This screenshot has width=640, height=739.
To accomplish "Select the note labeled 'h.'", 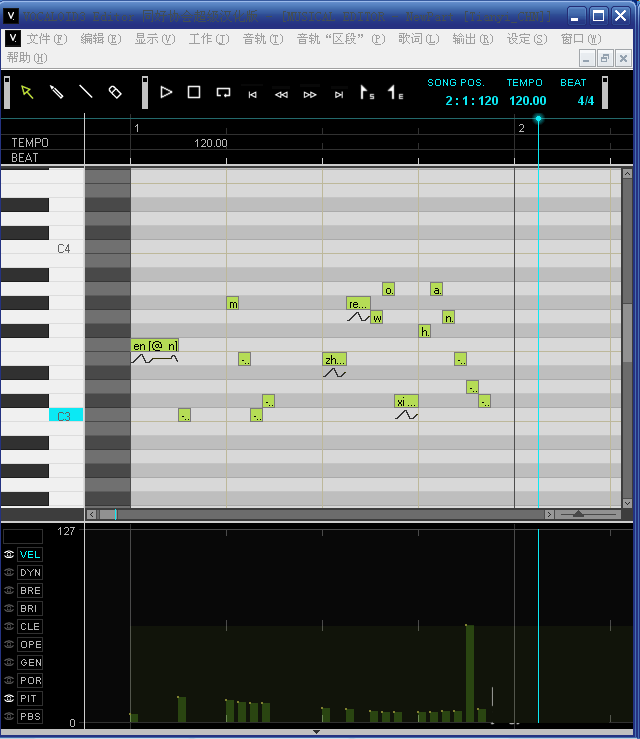I will click(x=425, y=331).
